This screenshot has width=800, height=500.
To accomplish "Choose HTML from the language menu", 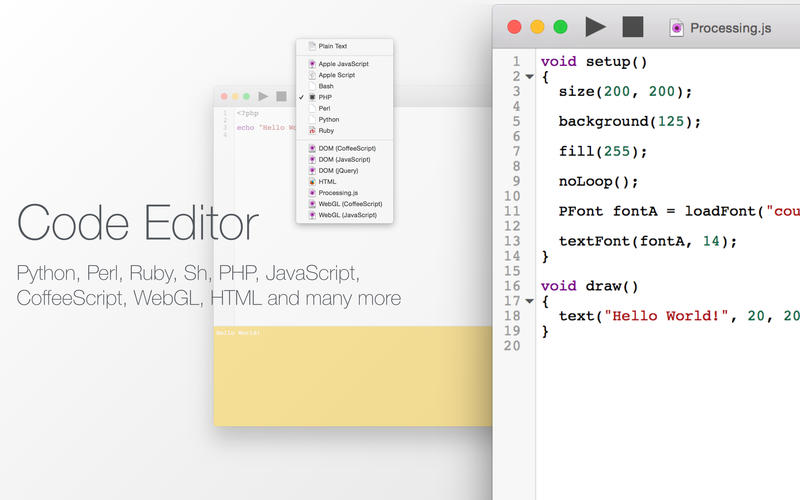I will coord(344,182).
